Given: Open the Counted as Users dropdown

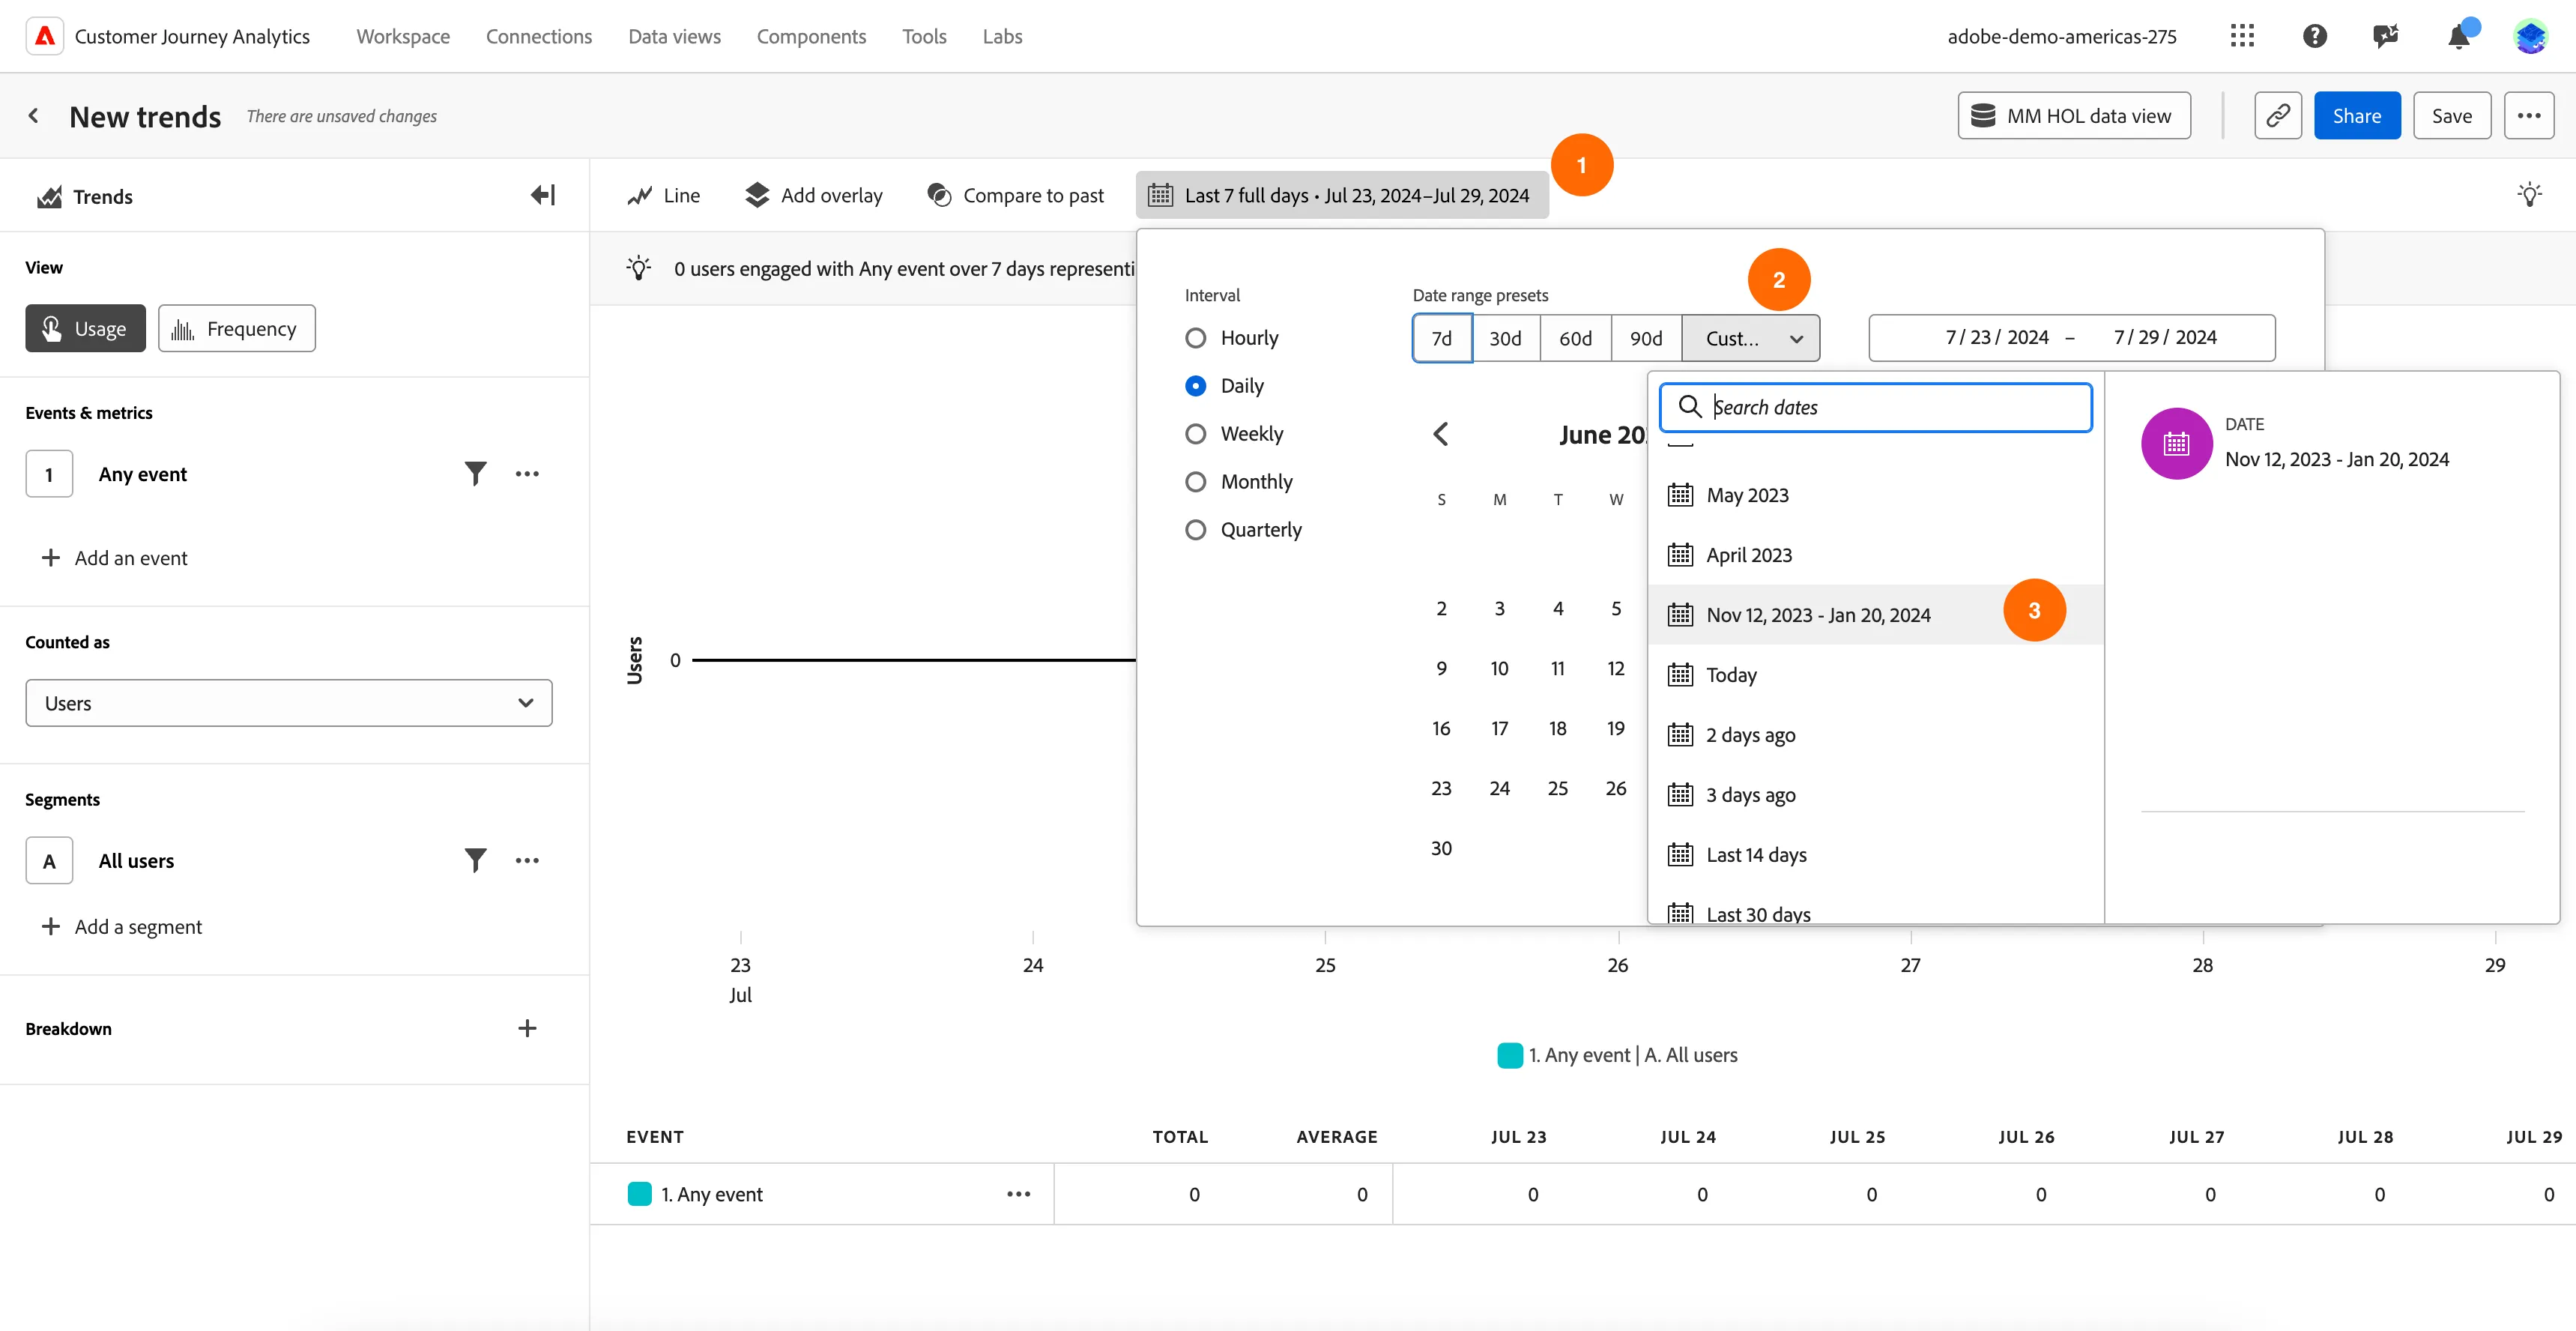Looking at the screenshot, I should [x=289, y=703].
